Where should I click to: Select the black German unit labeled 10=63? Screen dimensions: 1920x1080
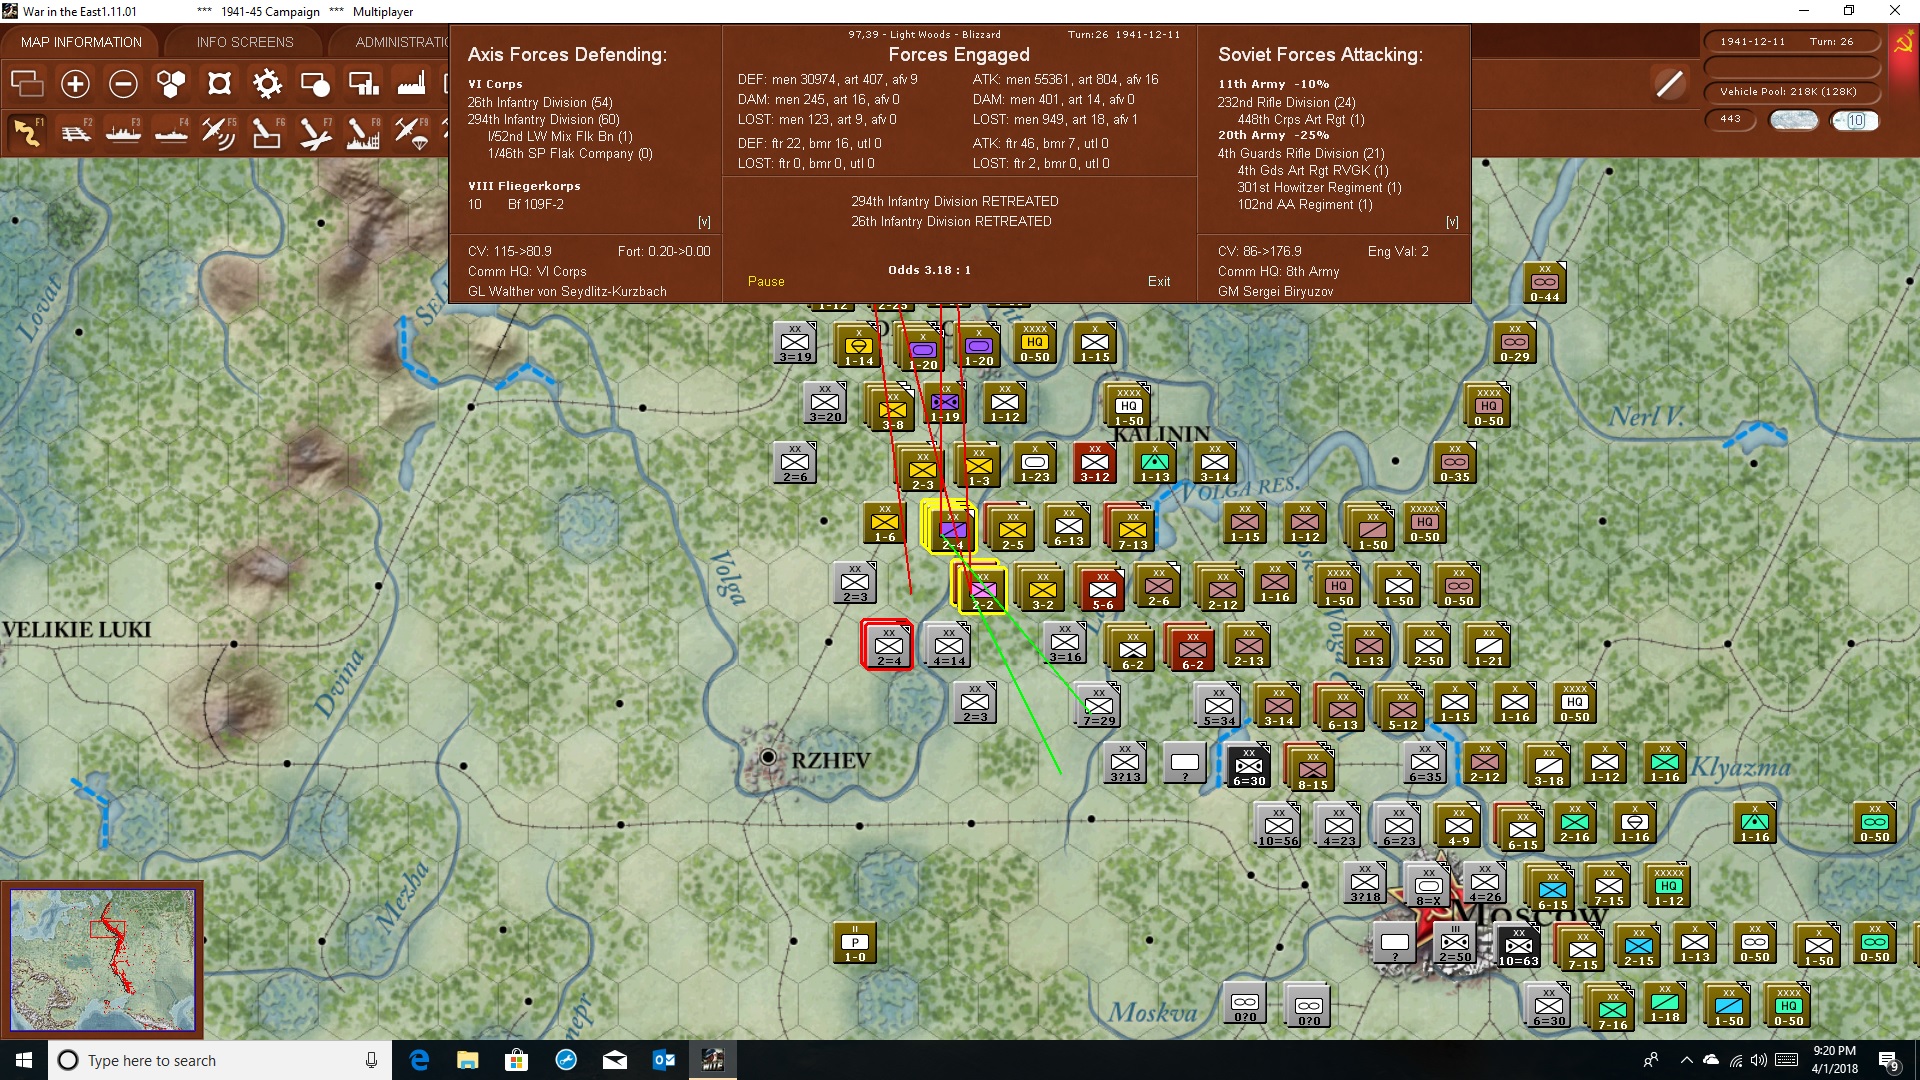(x=1518, y=945)
